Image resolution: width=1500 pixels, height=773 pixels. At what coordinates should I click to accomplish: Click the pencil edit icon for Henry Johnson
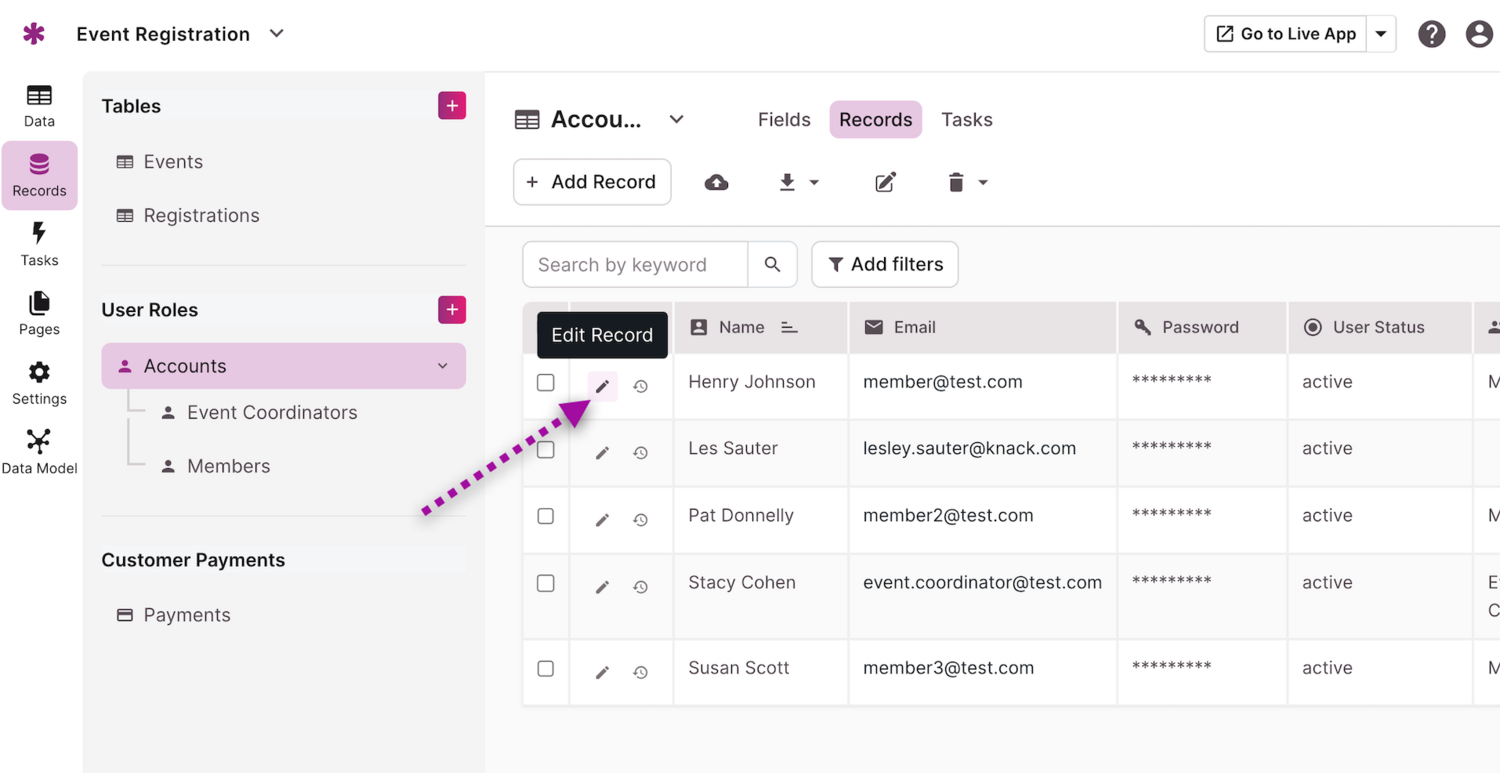[602, 386]
